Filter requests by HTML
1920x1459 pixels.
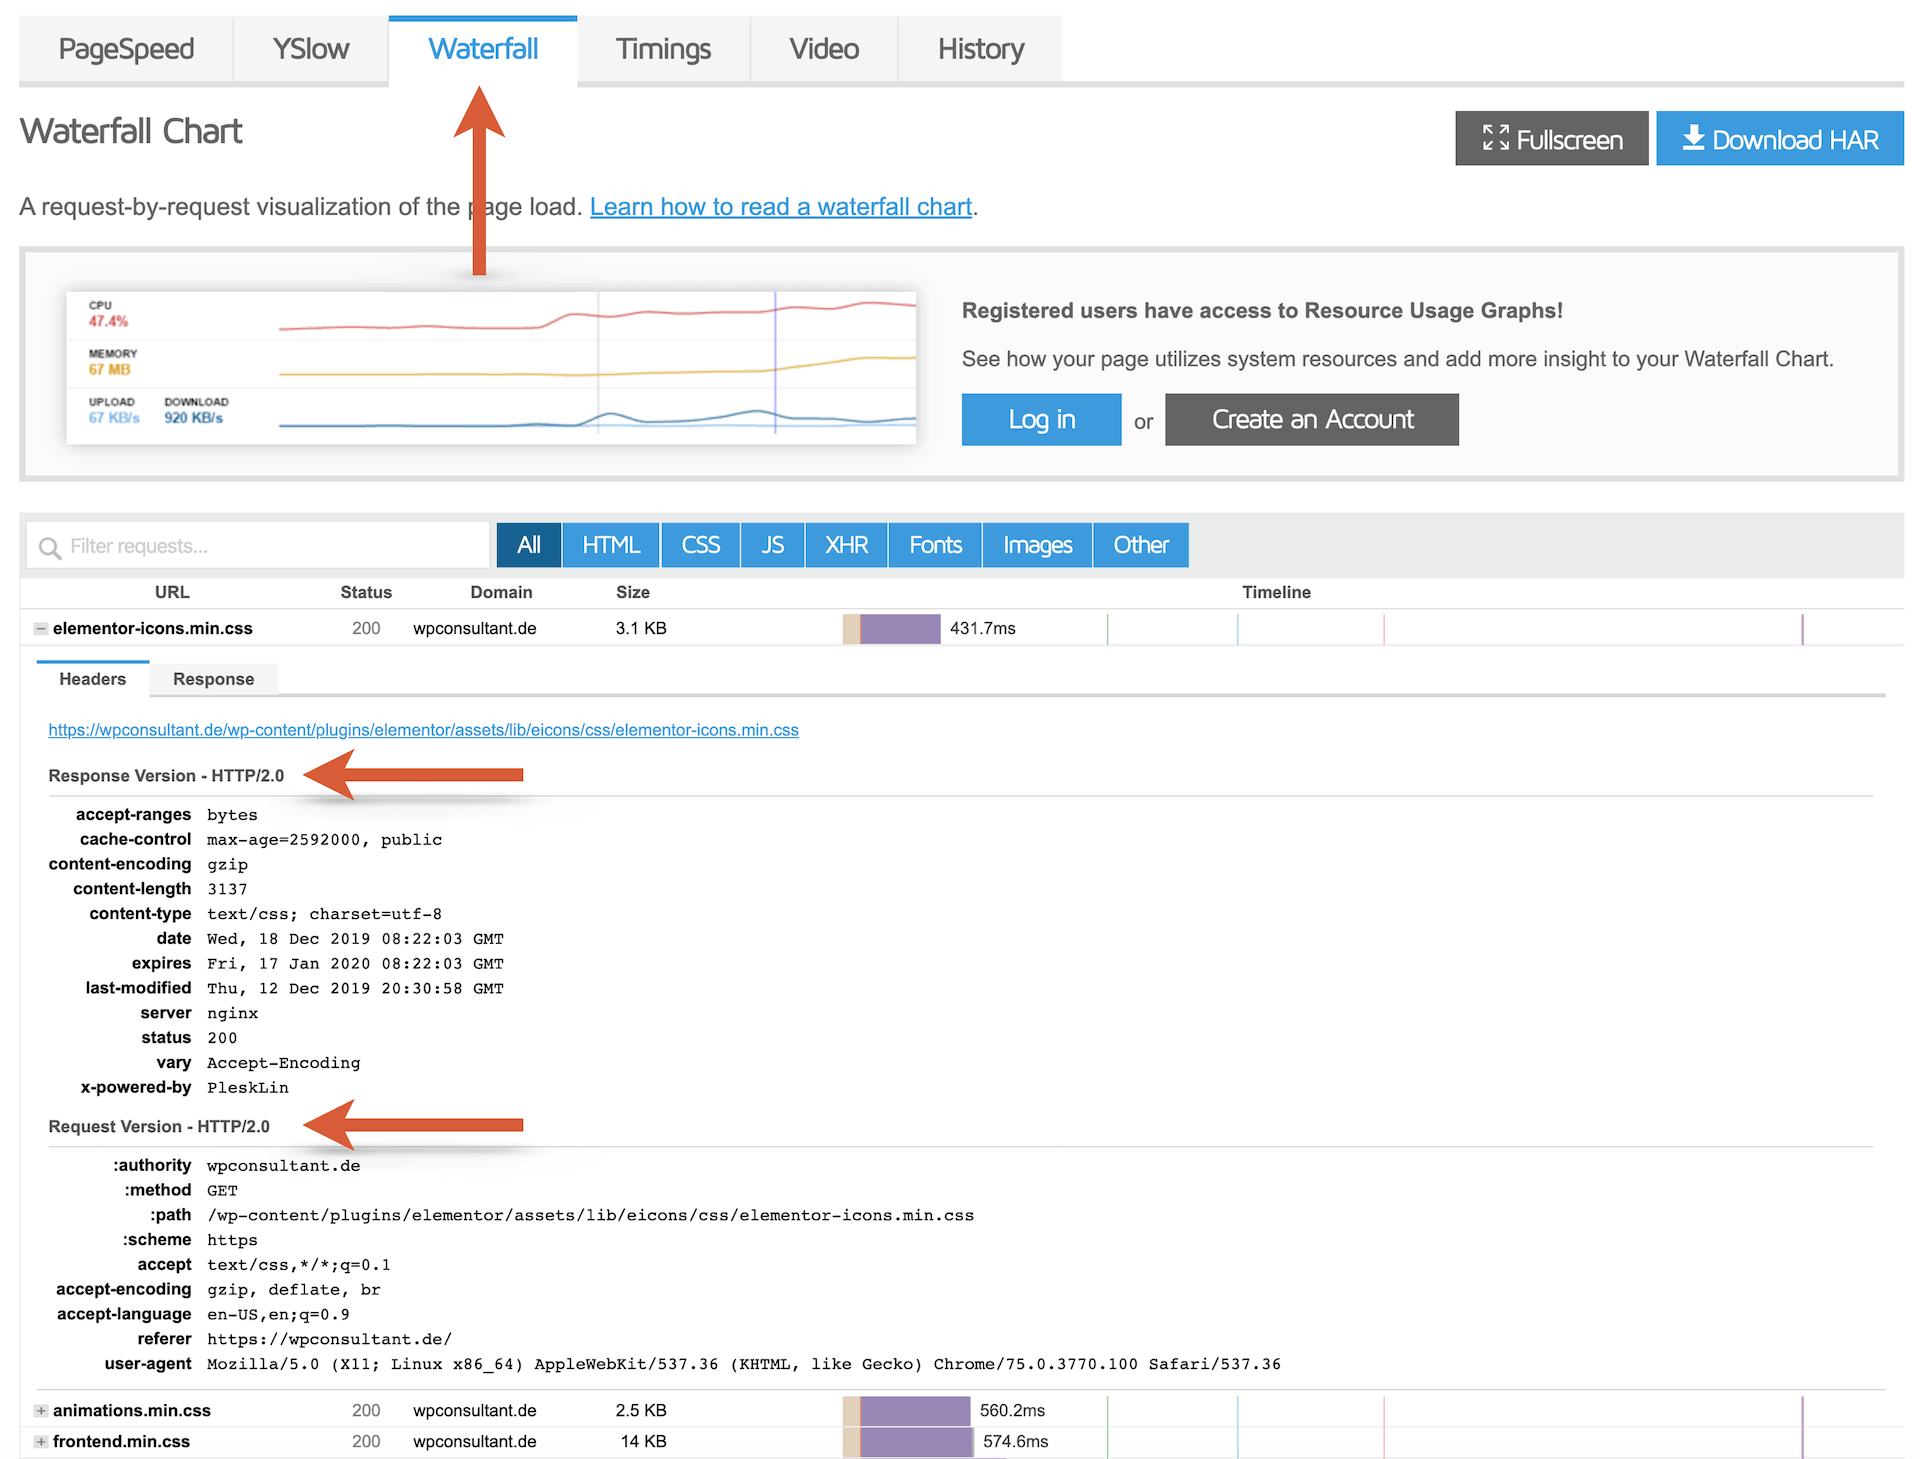coord(611,545)
